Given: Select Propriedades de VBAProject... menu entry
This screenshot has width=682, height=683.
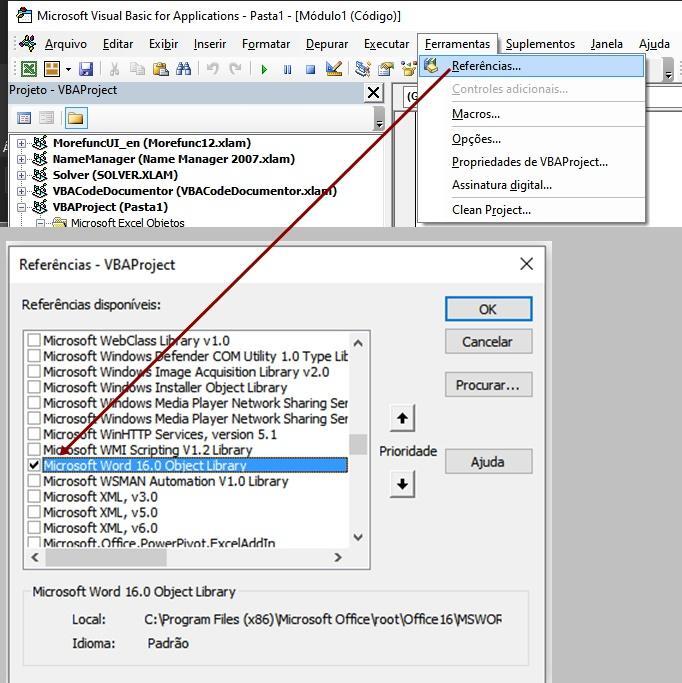Looking at the screenshot, I should point(531,162).
